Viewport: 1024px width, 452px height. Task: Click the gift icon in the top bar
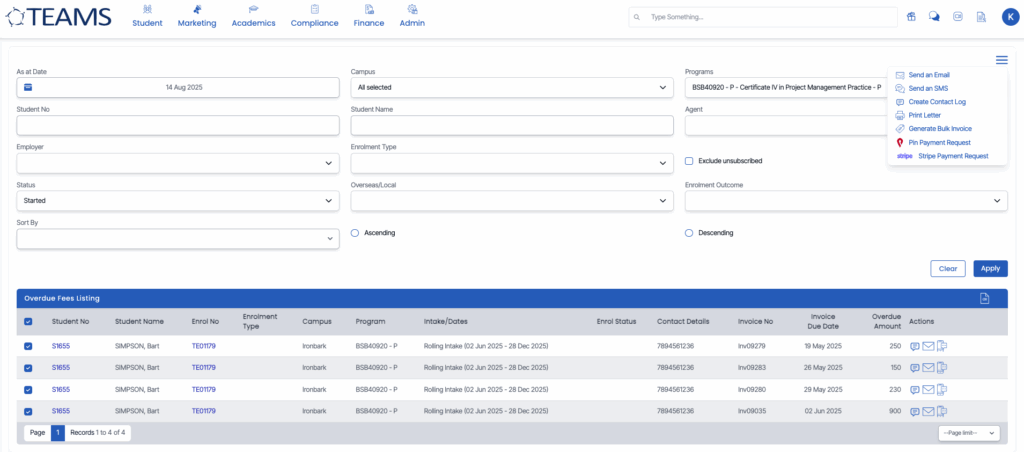click(911, 17)
